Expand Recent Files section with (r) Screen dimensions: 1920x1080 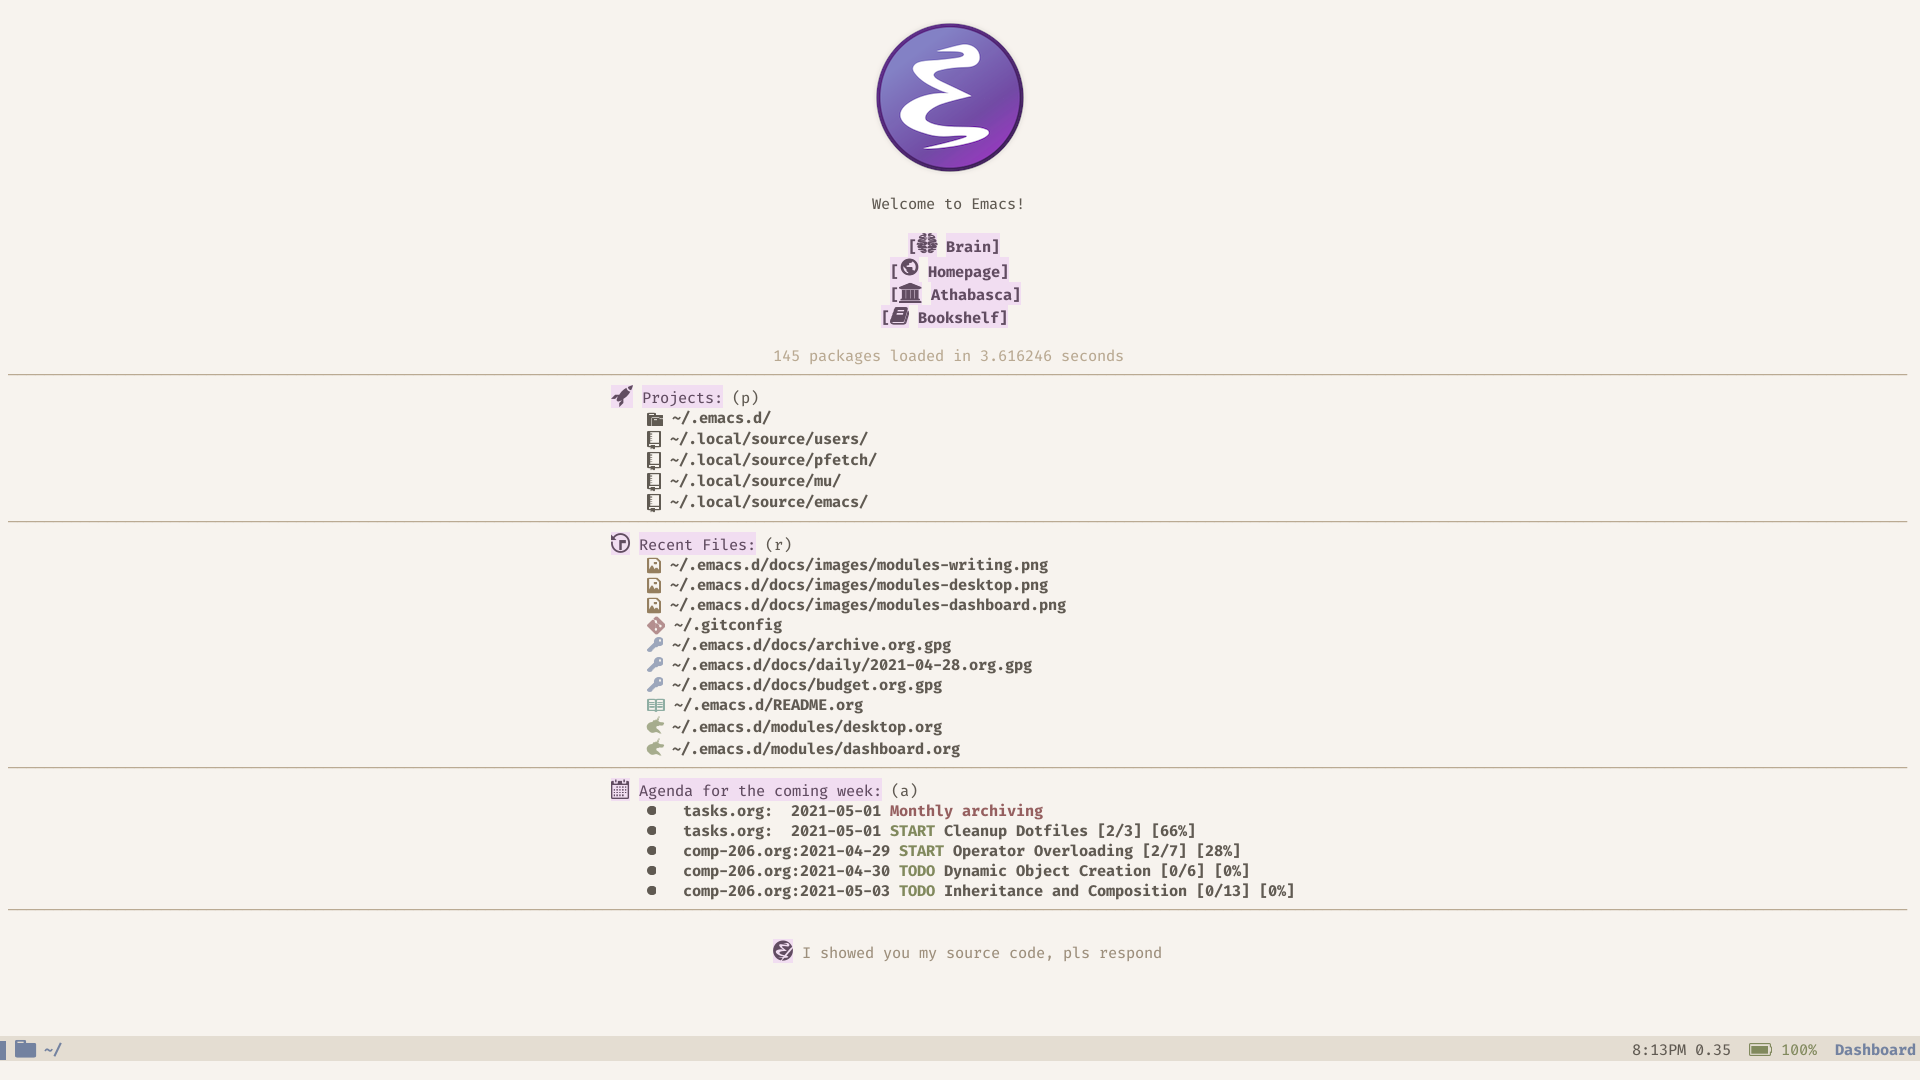click(x=696, y=545)
